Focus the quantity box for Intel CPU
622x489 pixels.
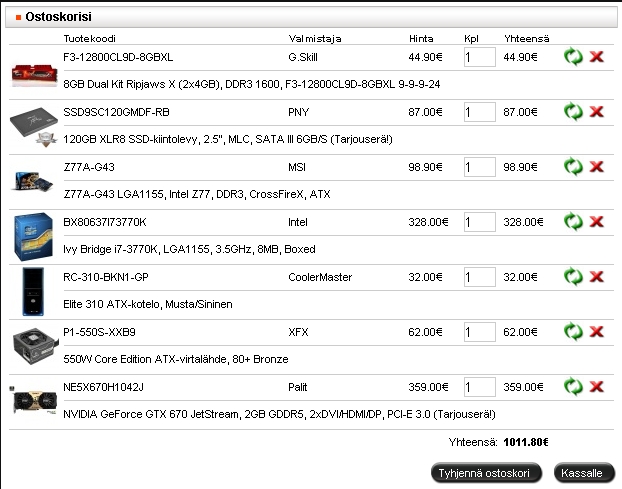[480, 222]
